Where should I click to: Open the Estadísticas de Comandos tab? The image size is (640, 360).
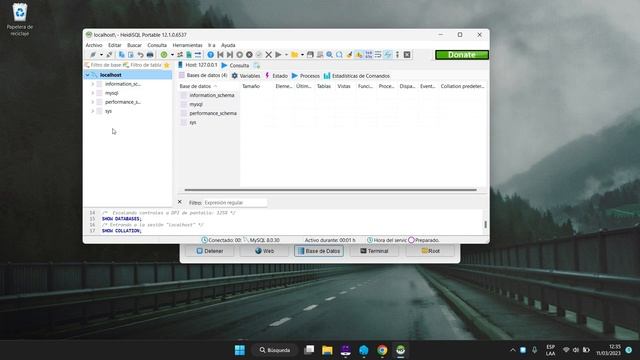(x=357, y=76)
